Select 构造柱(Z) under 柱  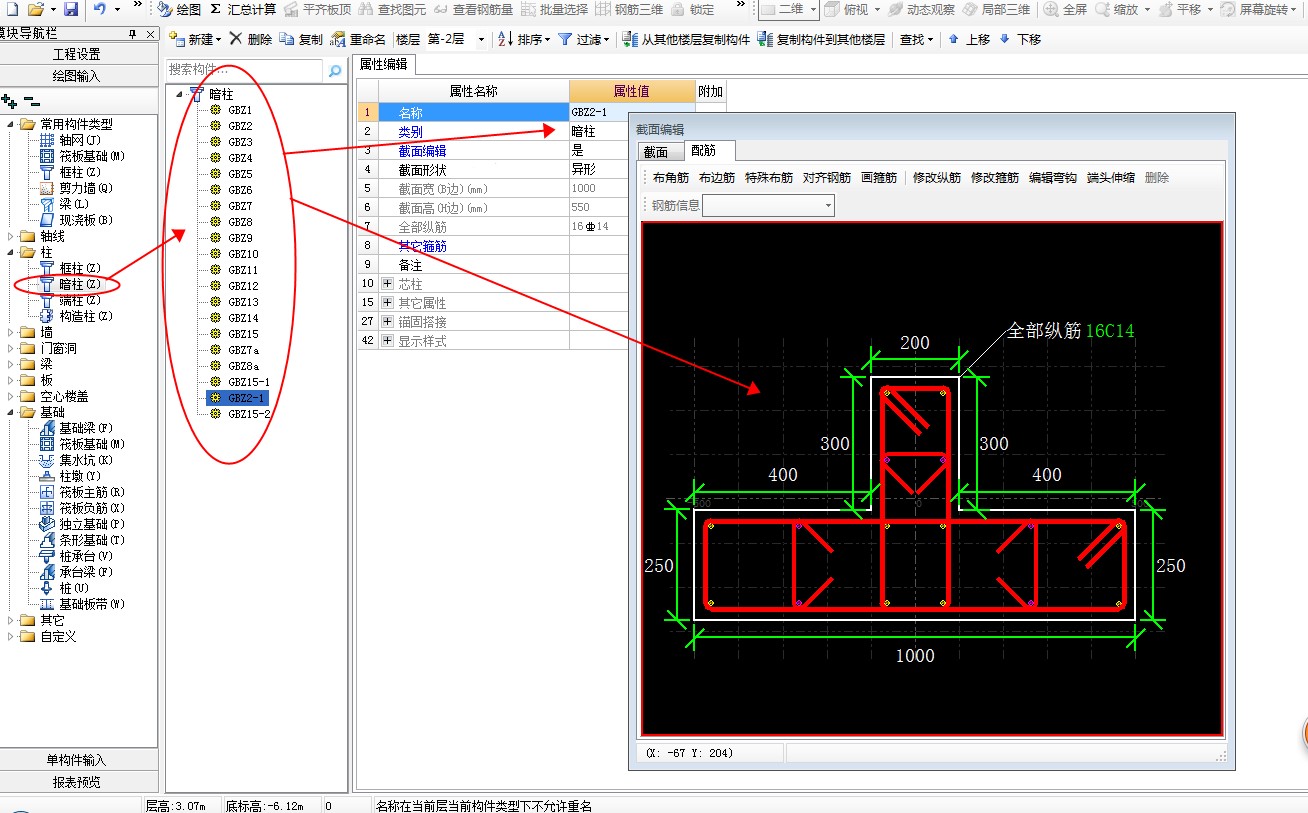click(76, 316)
